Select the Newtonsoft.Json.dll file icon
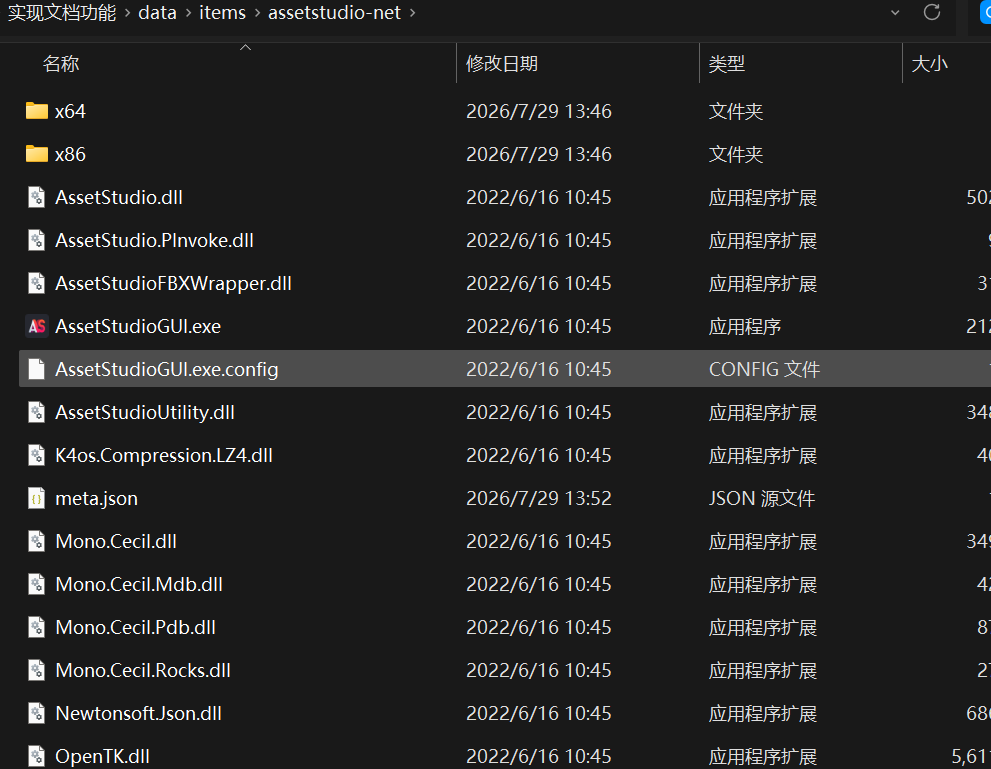The height and width of the screenshot is (769, 991). click(x=37, y=713)
